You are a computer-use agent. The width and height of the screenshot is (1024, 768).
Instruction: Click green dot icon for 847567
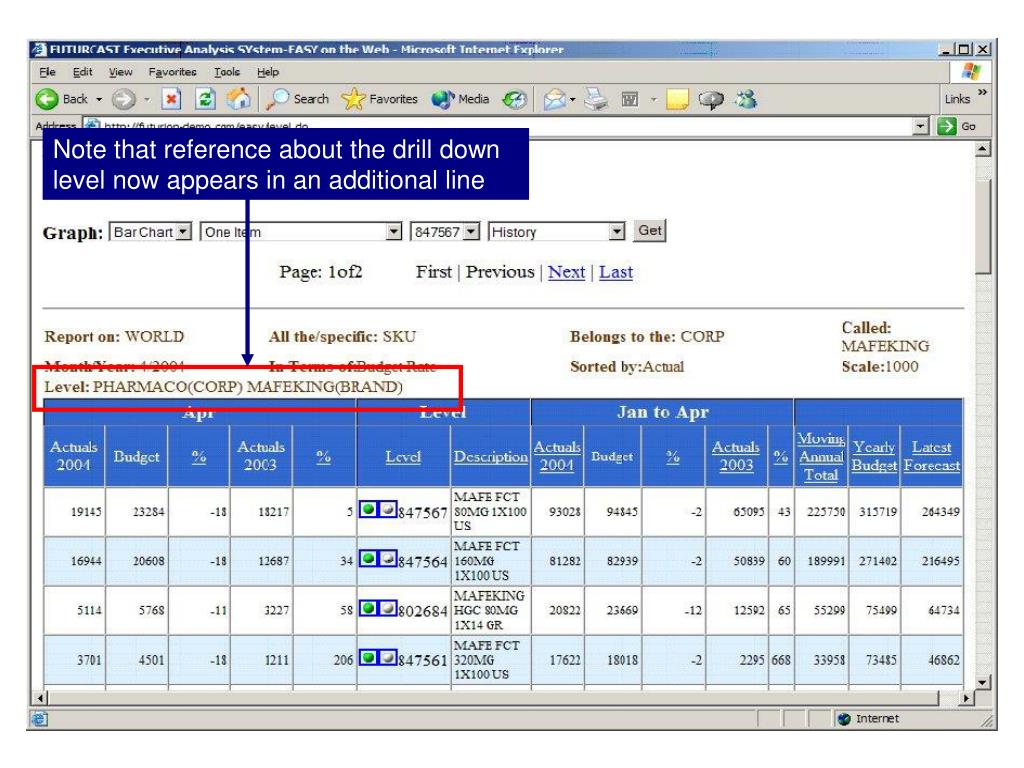click(368, 509)
